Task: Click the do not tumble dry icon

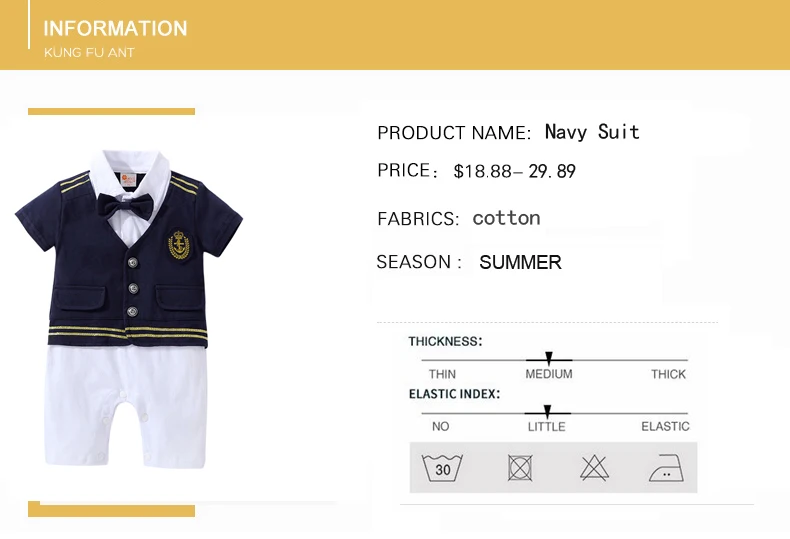Action: (520, 468)
